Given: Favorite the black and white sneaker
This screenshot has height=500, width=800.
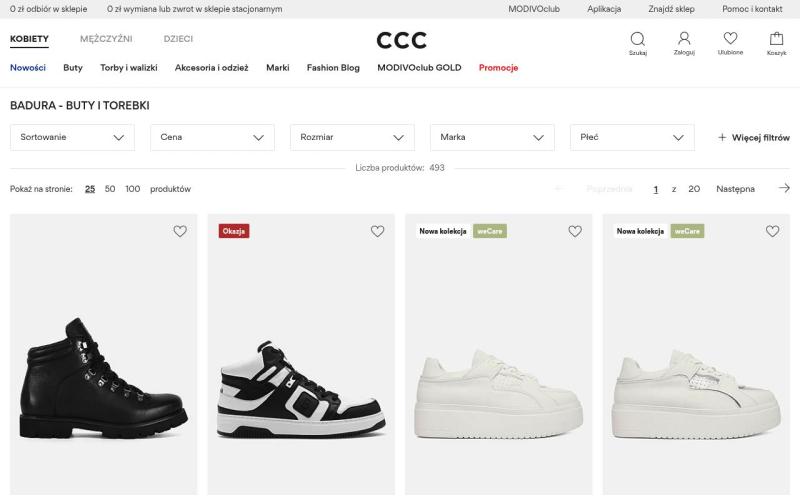Looking at the screenshot, I should [377, 231].
